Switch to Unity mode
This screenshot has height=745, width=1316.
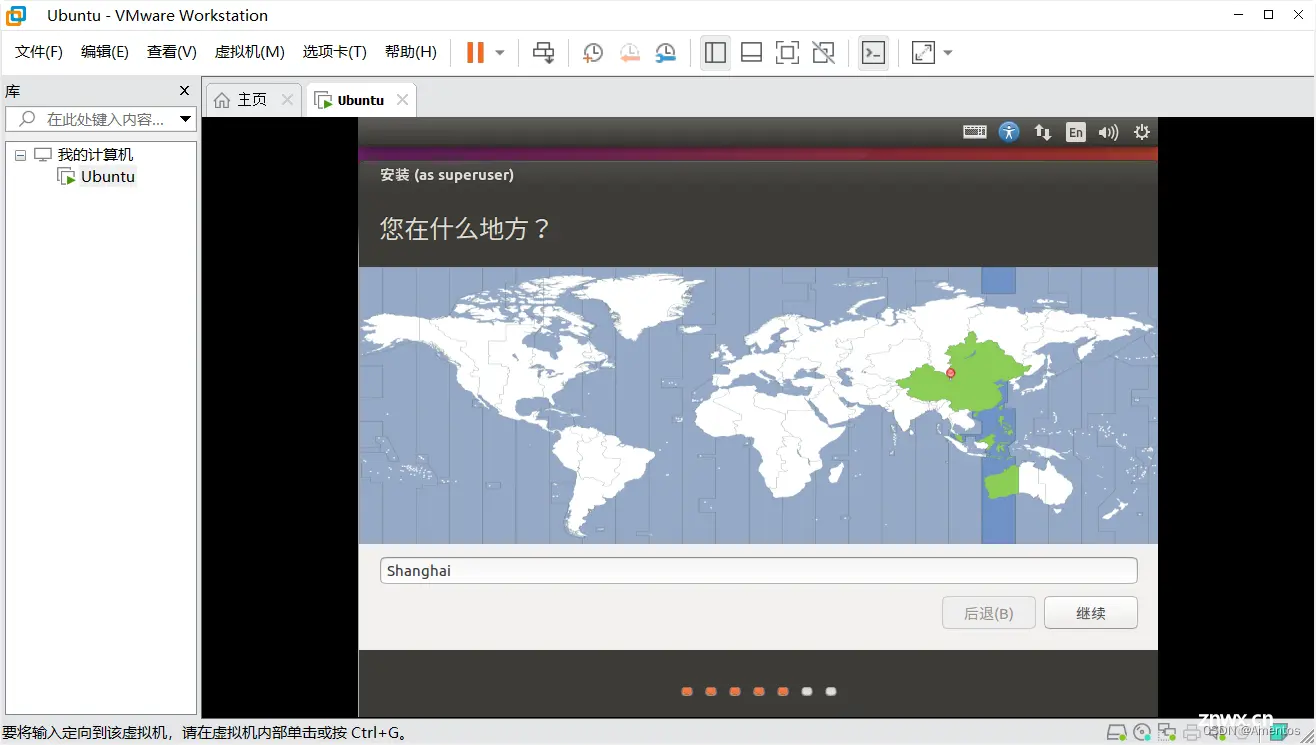pyautogui.click(x=823, y=53)
